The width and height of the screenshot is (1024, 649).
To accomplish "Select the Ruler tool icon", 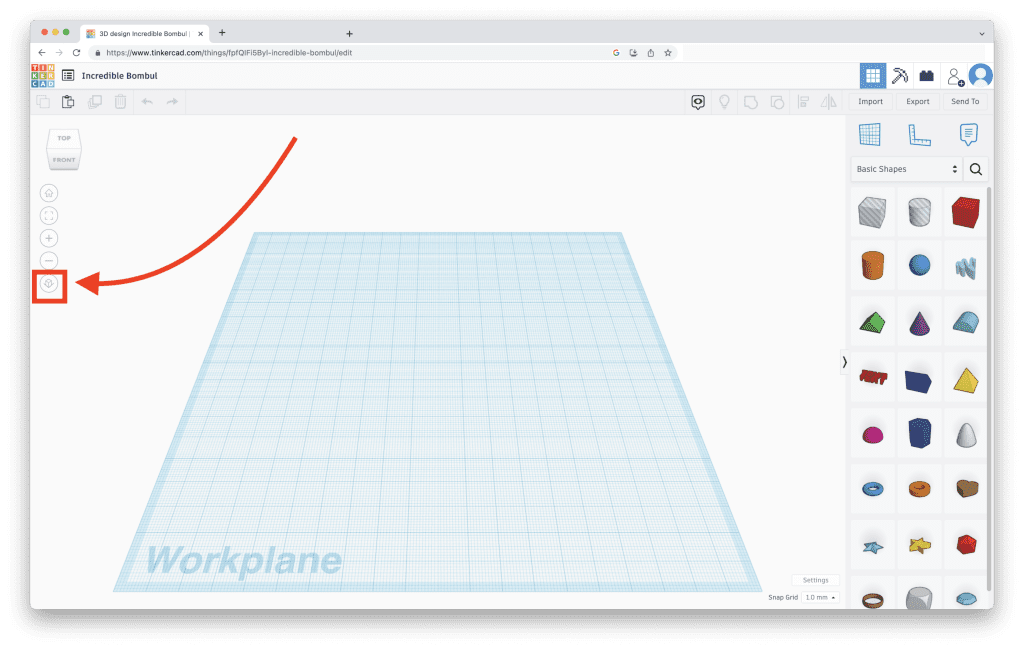I will click(919, 135).
